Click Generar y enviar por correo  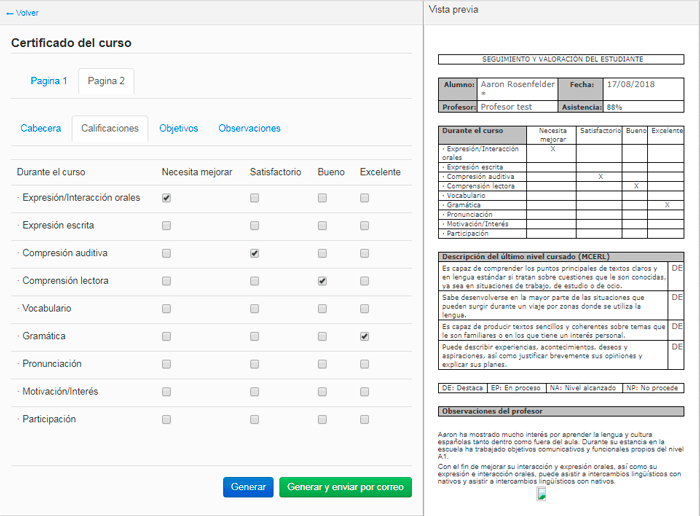tap(344, 487)
